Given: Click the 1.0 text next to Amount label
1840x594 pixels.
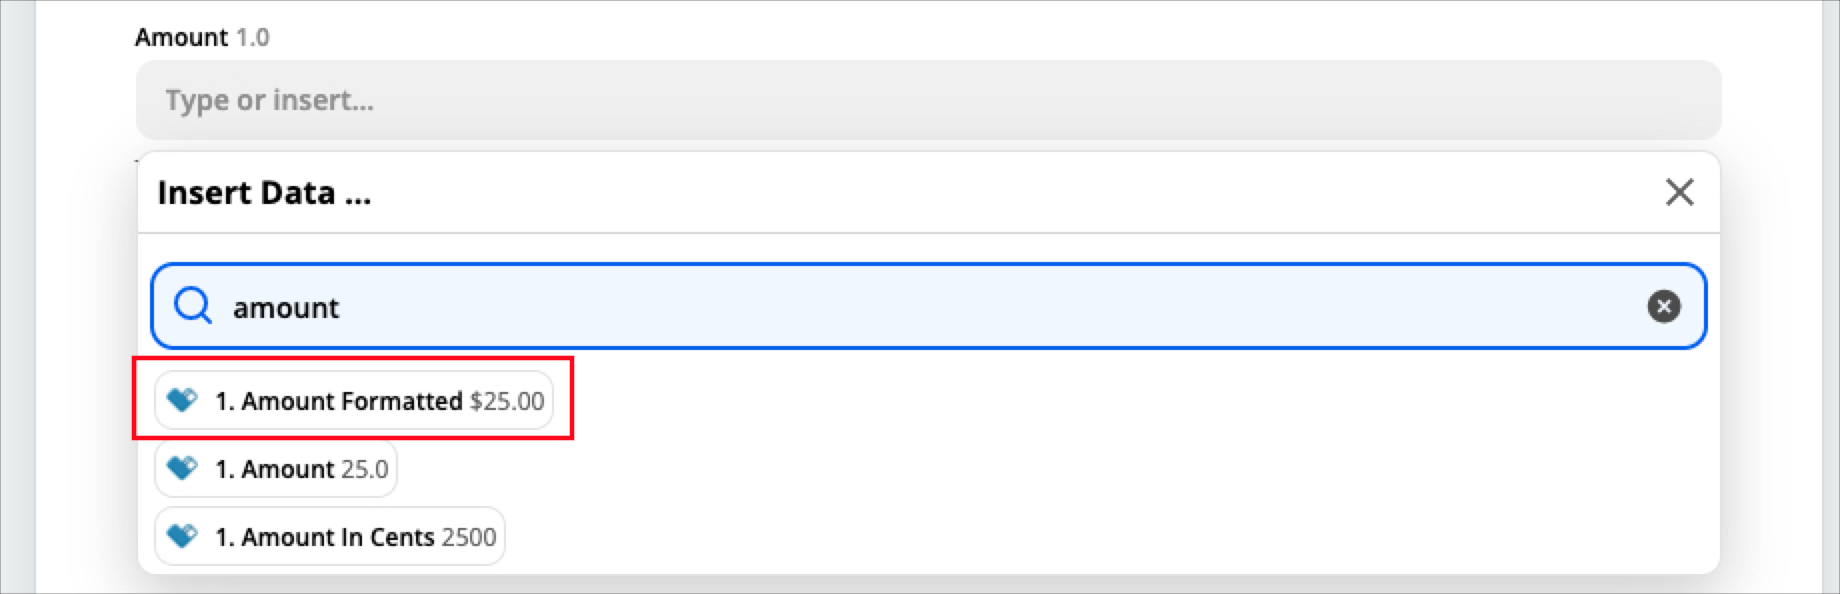Looking at the screenshot, I should pos(253,37).
